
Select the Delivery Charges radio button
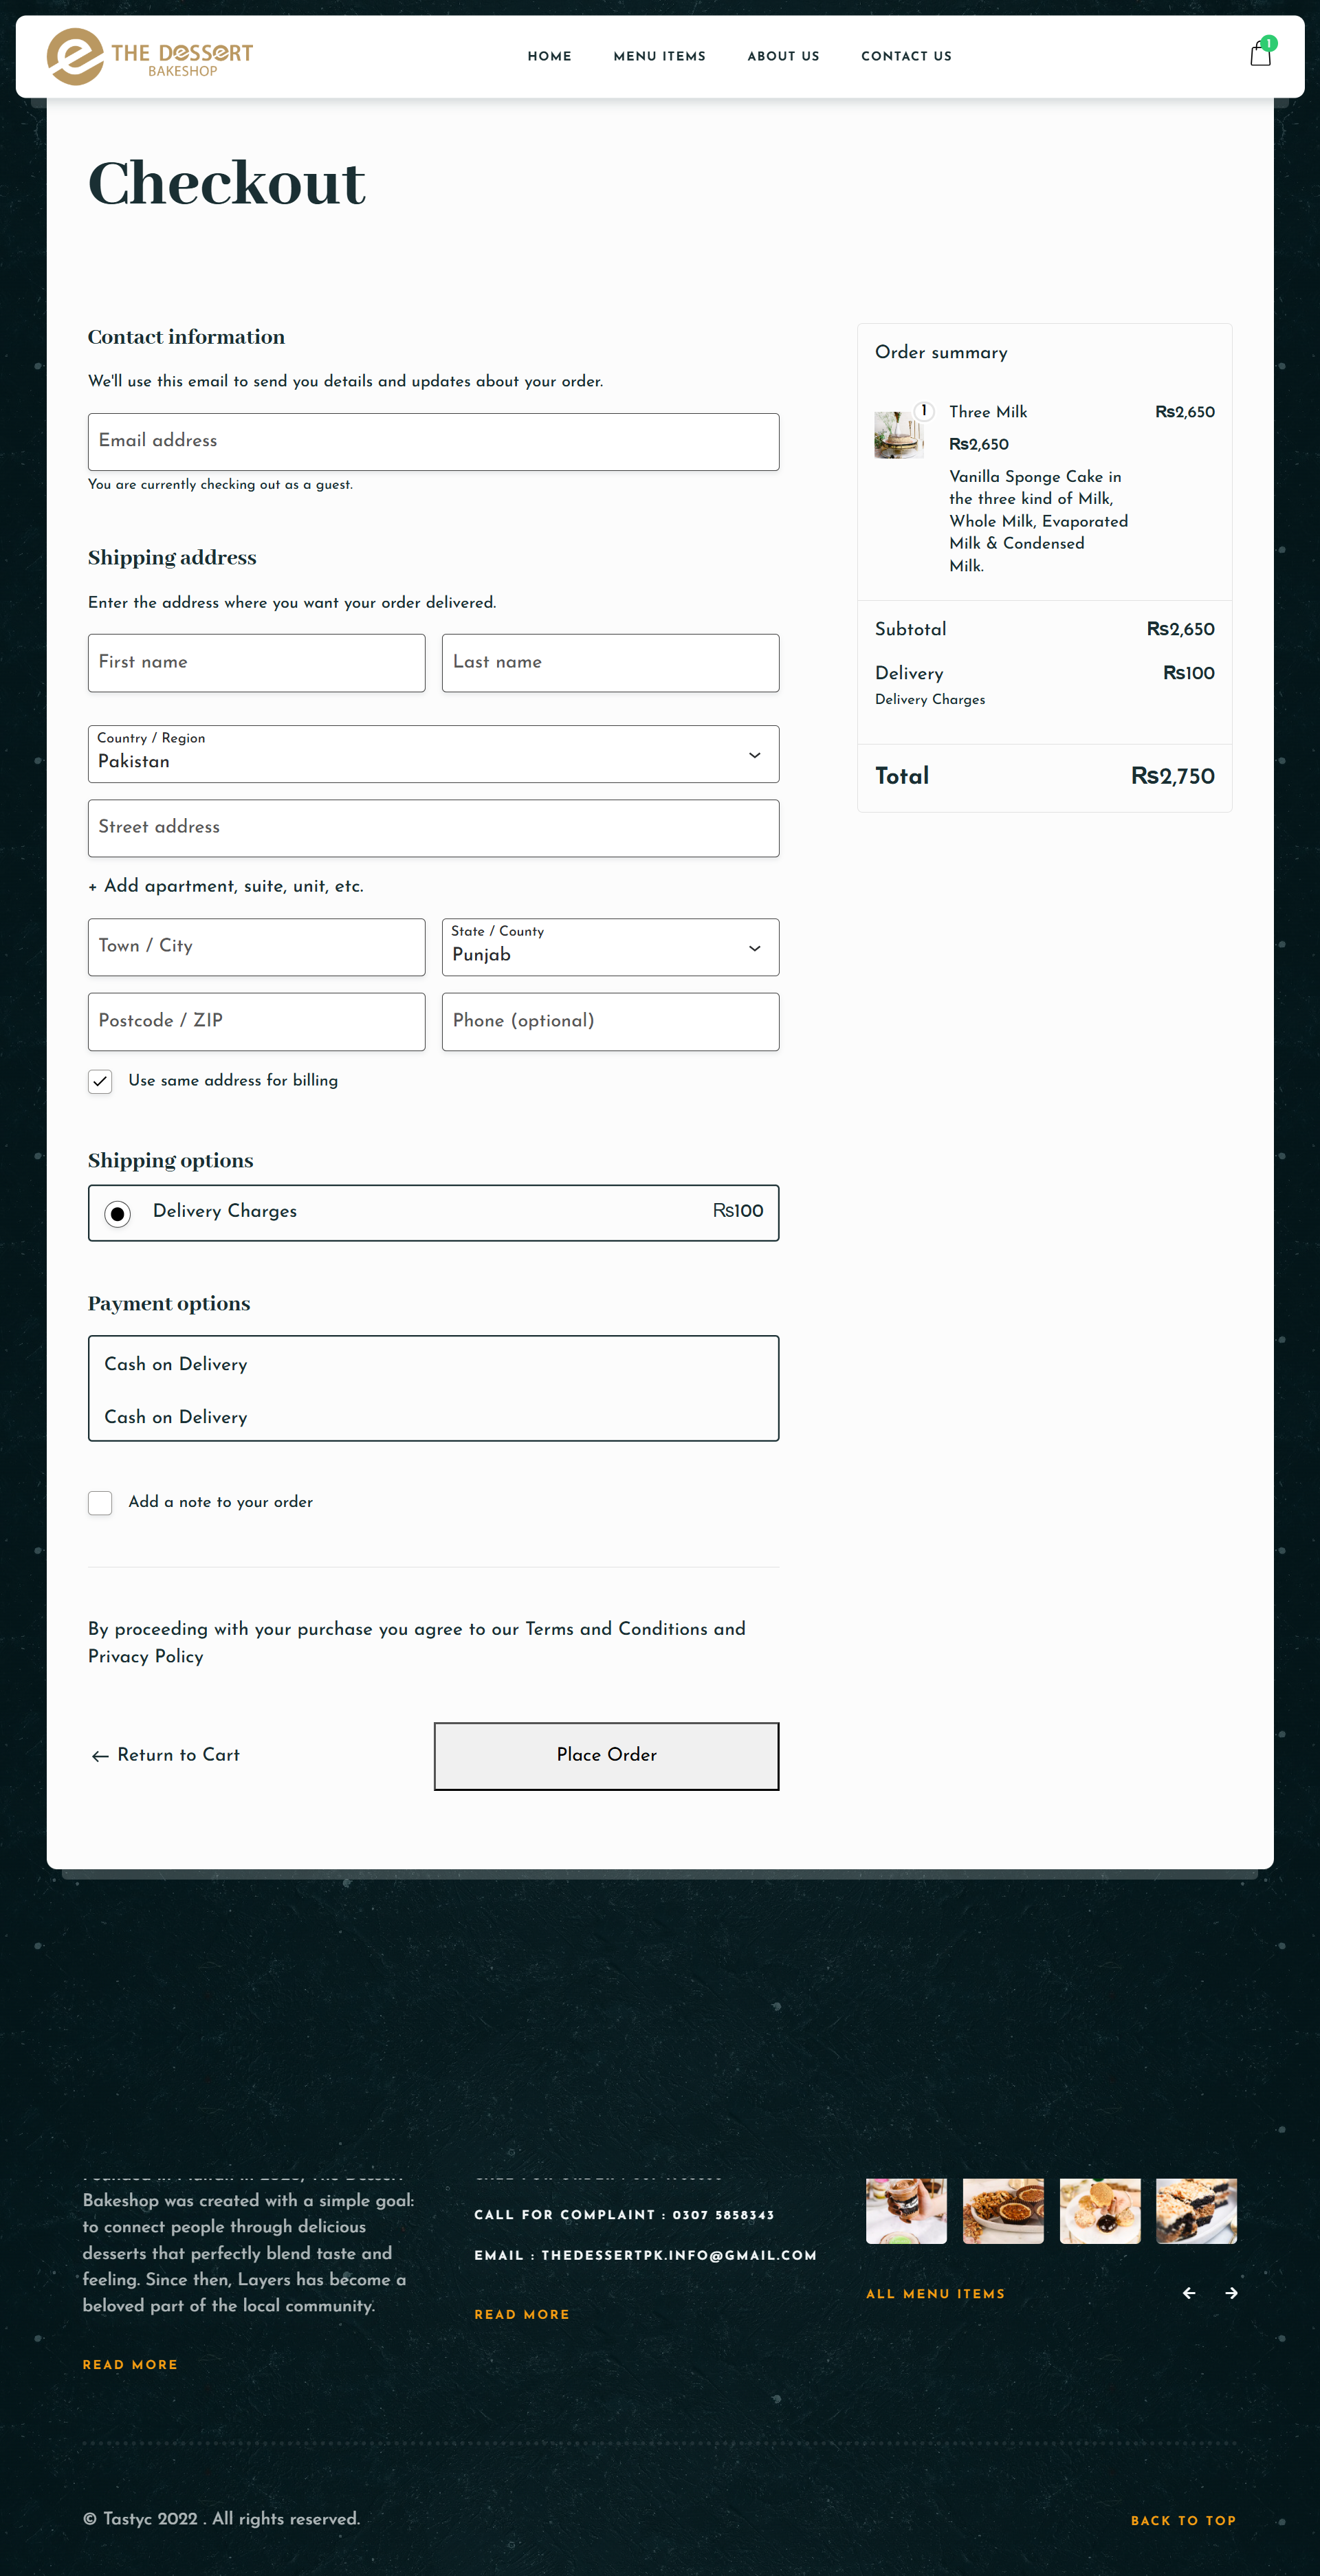(118, 1213)
